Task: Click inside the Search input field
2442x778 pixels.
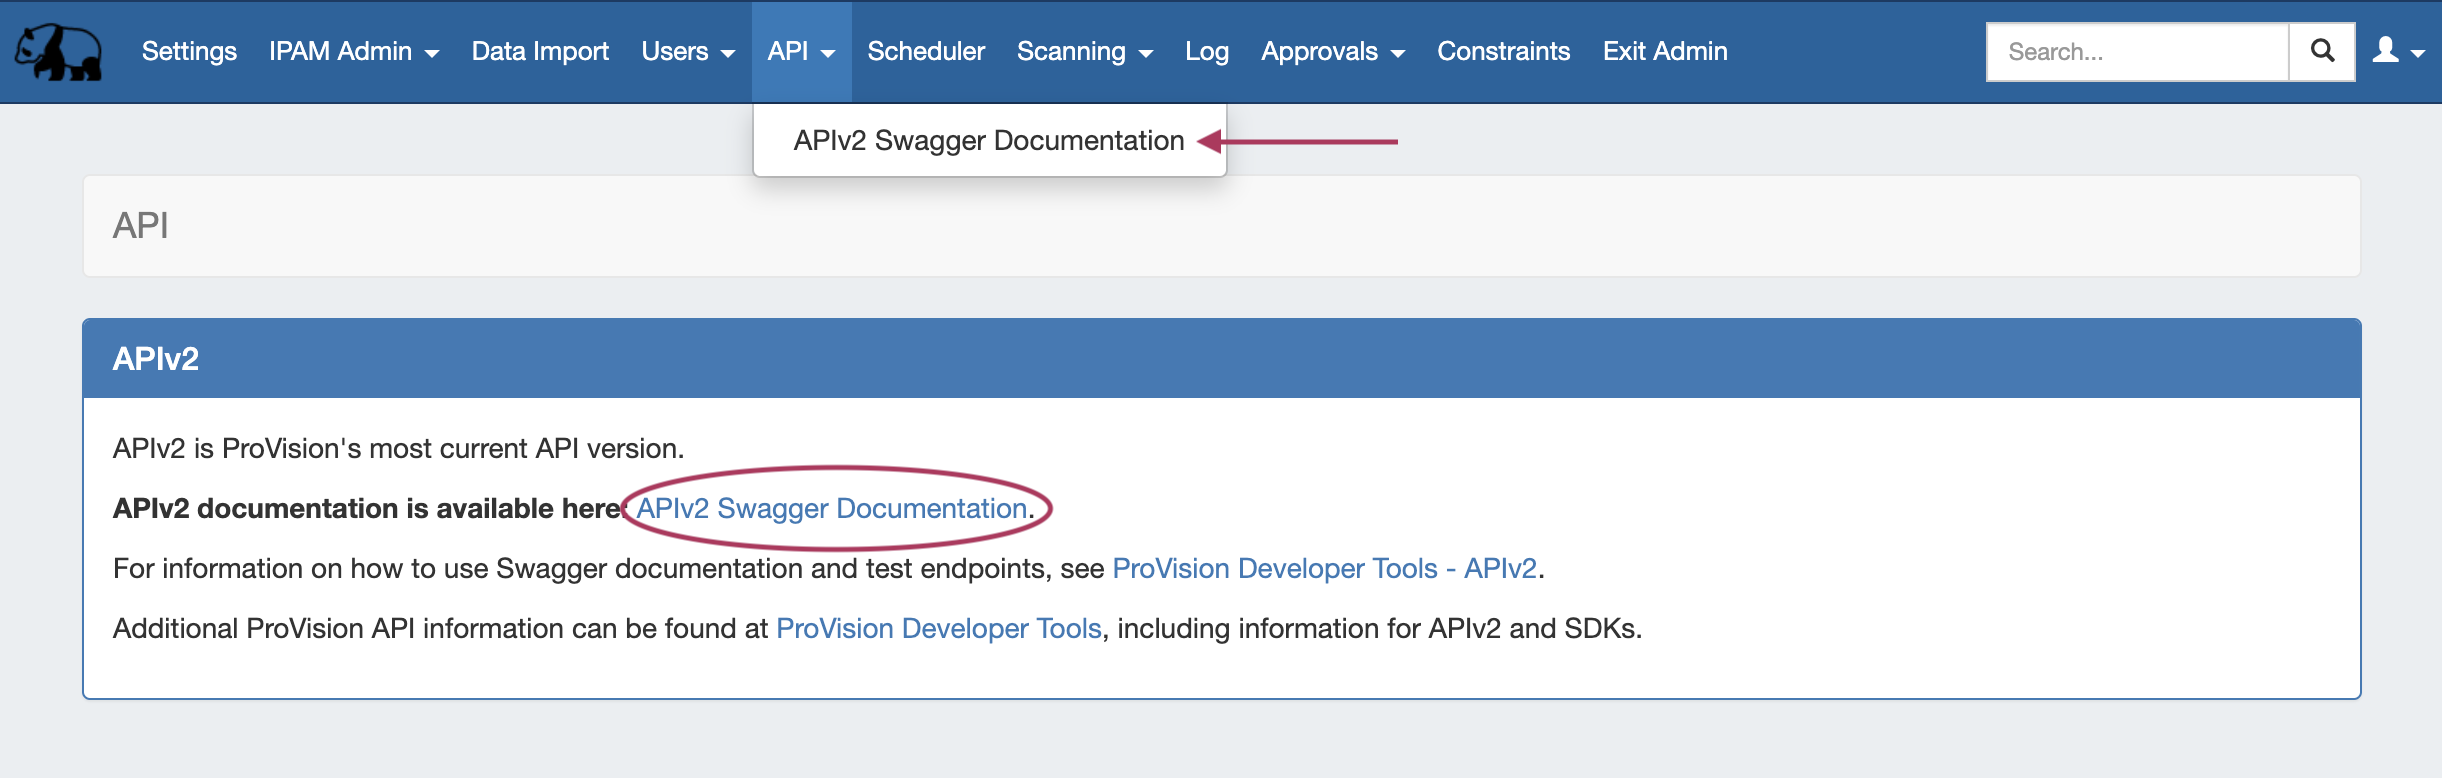Action: [2137, 52]
